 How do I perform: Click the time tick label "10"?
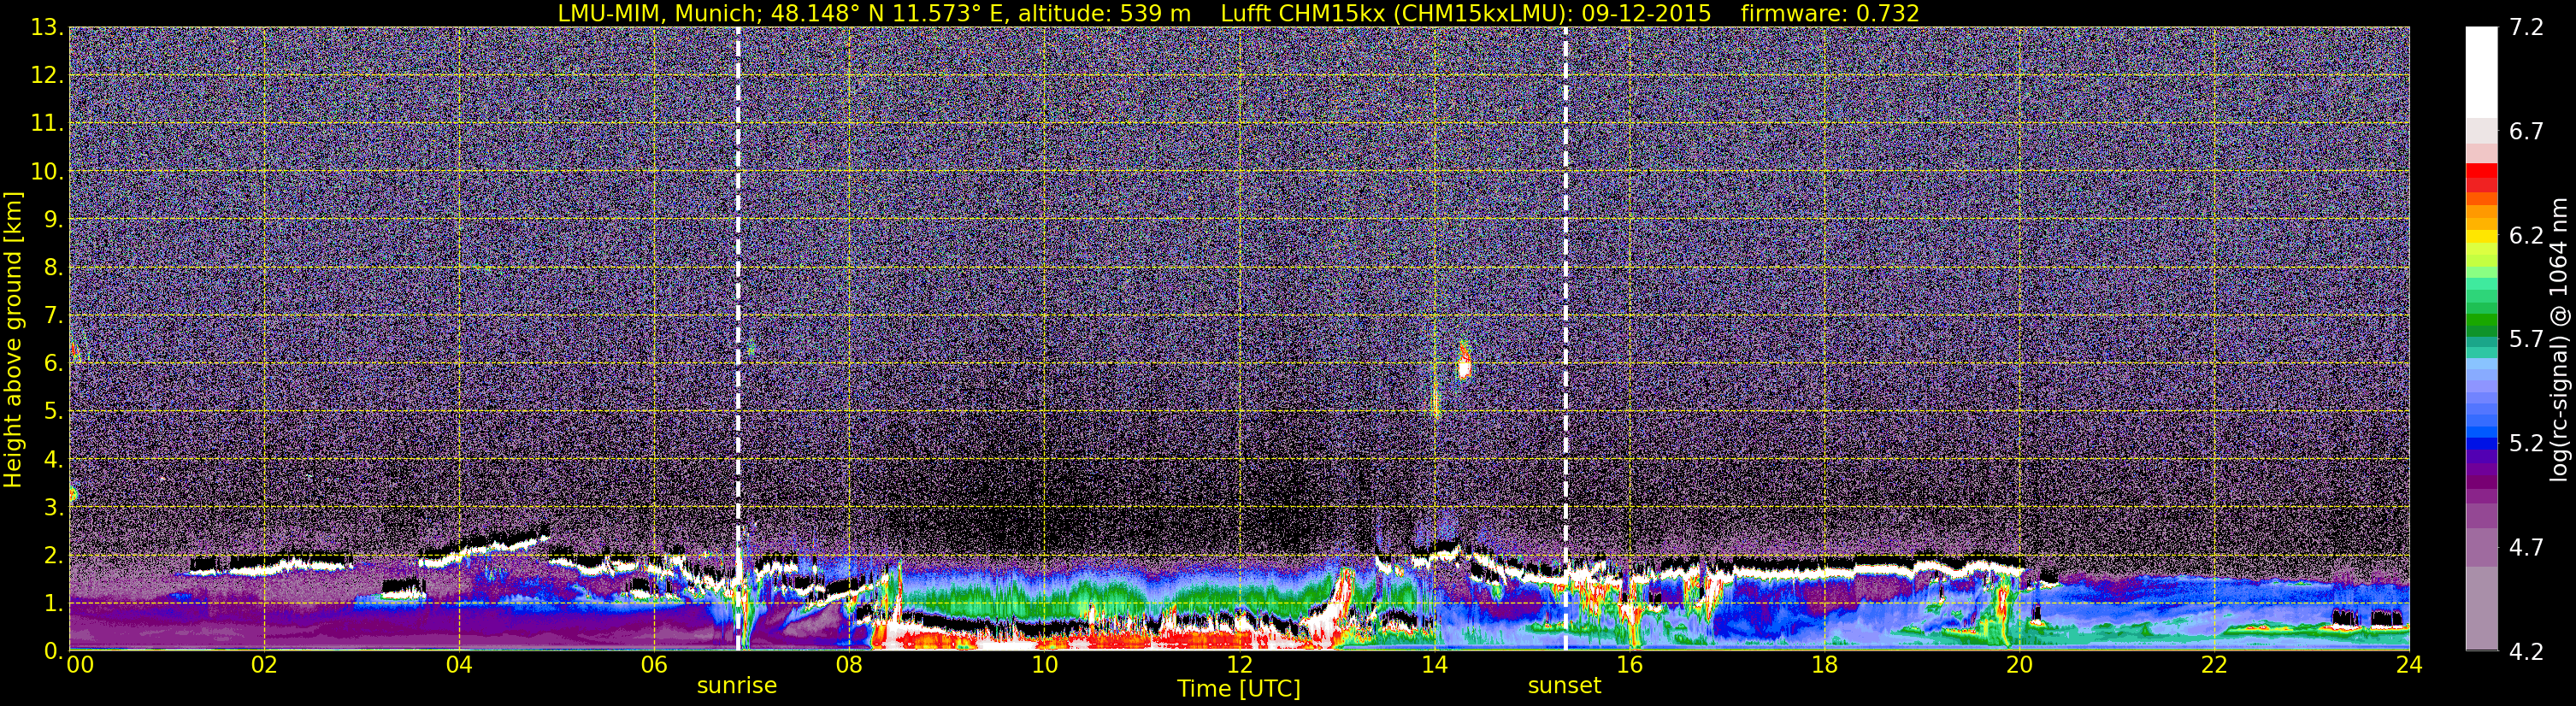pyautogui.click(x=1044, y=665)
